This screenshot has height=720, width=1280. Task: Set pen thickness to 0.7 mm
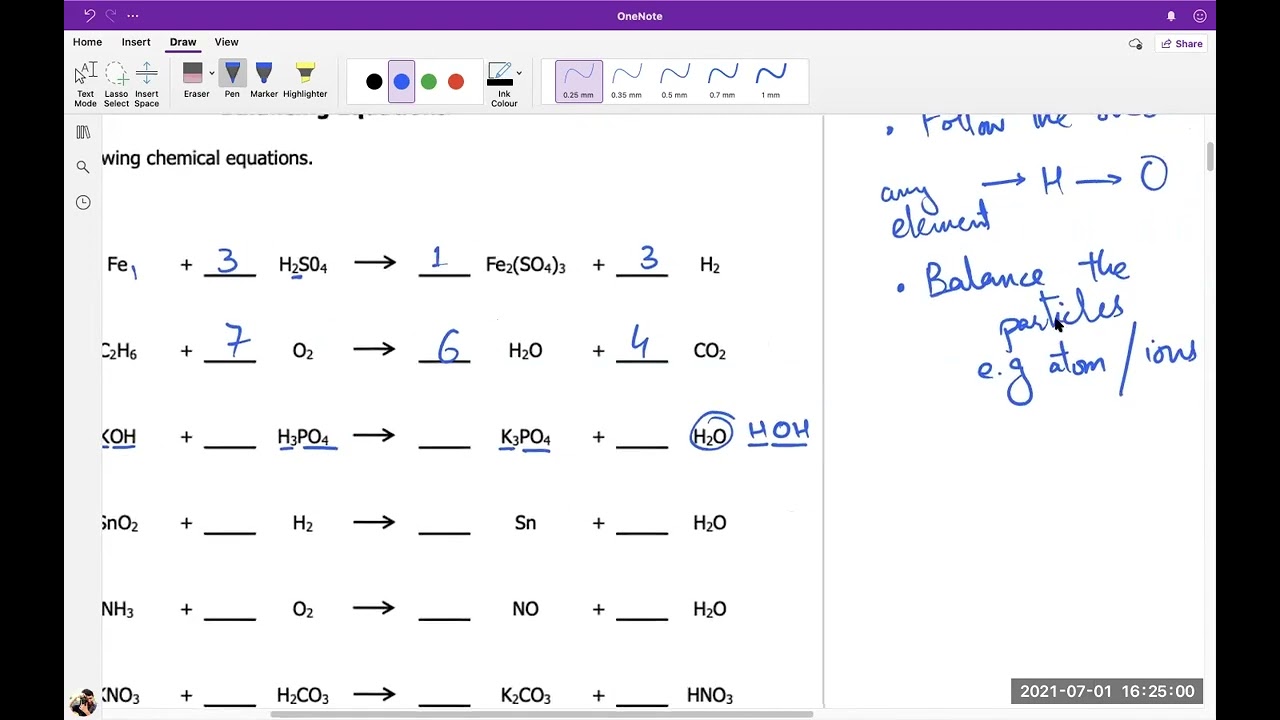722,81
